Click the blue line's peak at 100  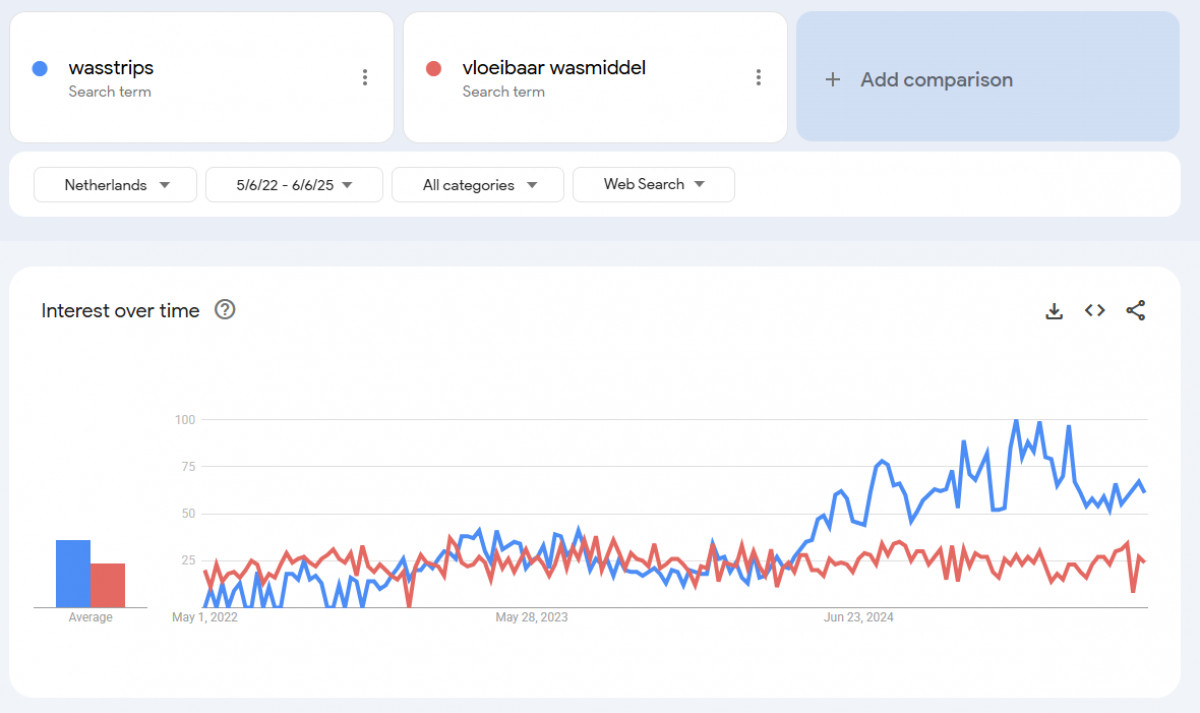[1017, 421]
